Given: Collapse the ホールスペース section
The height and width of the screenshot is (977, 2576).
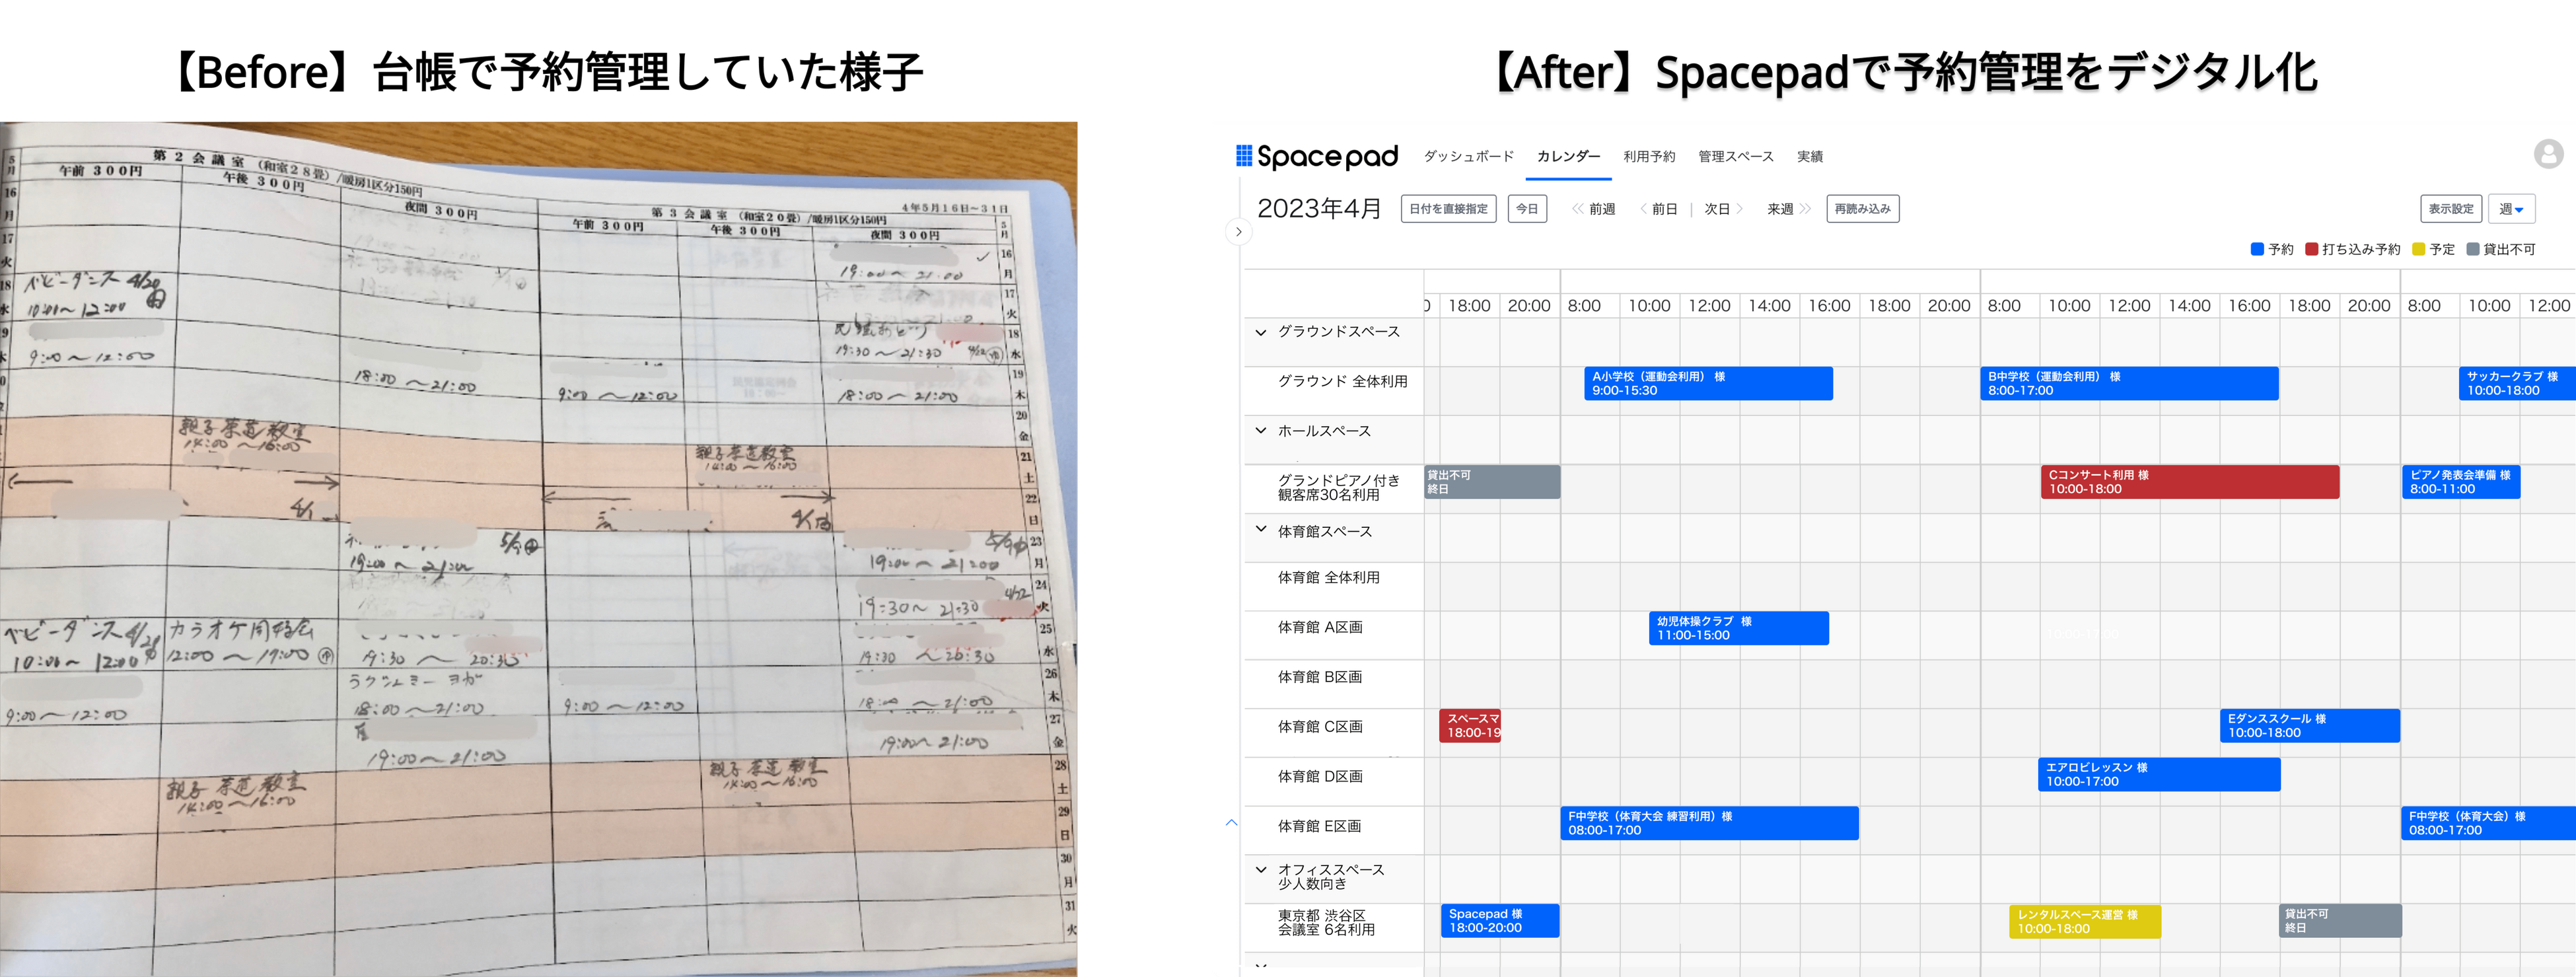Looking at the screenshot, I should tap(1260, 430).
